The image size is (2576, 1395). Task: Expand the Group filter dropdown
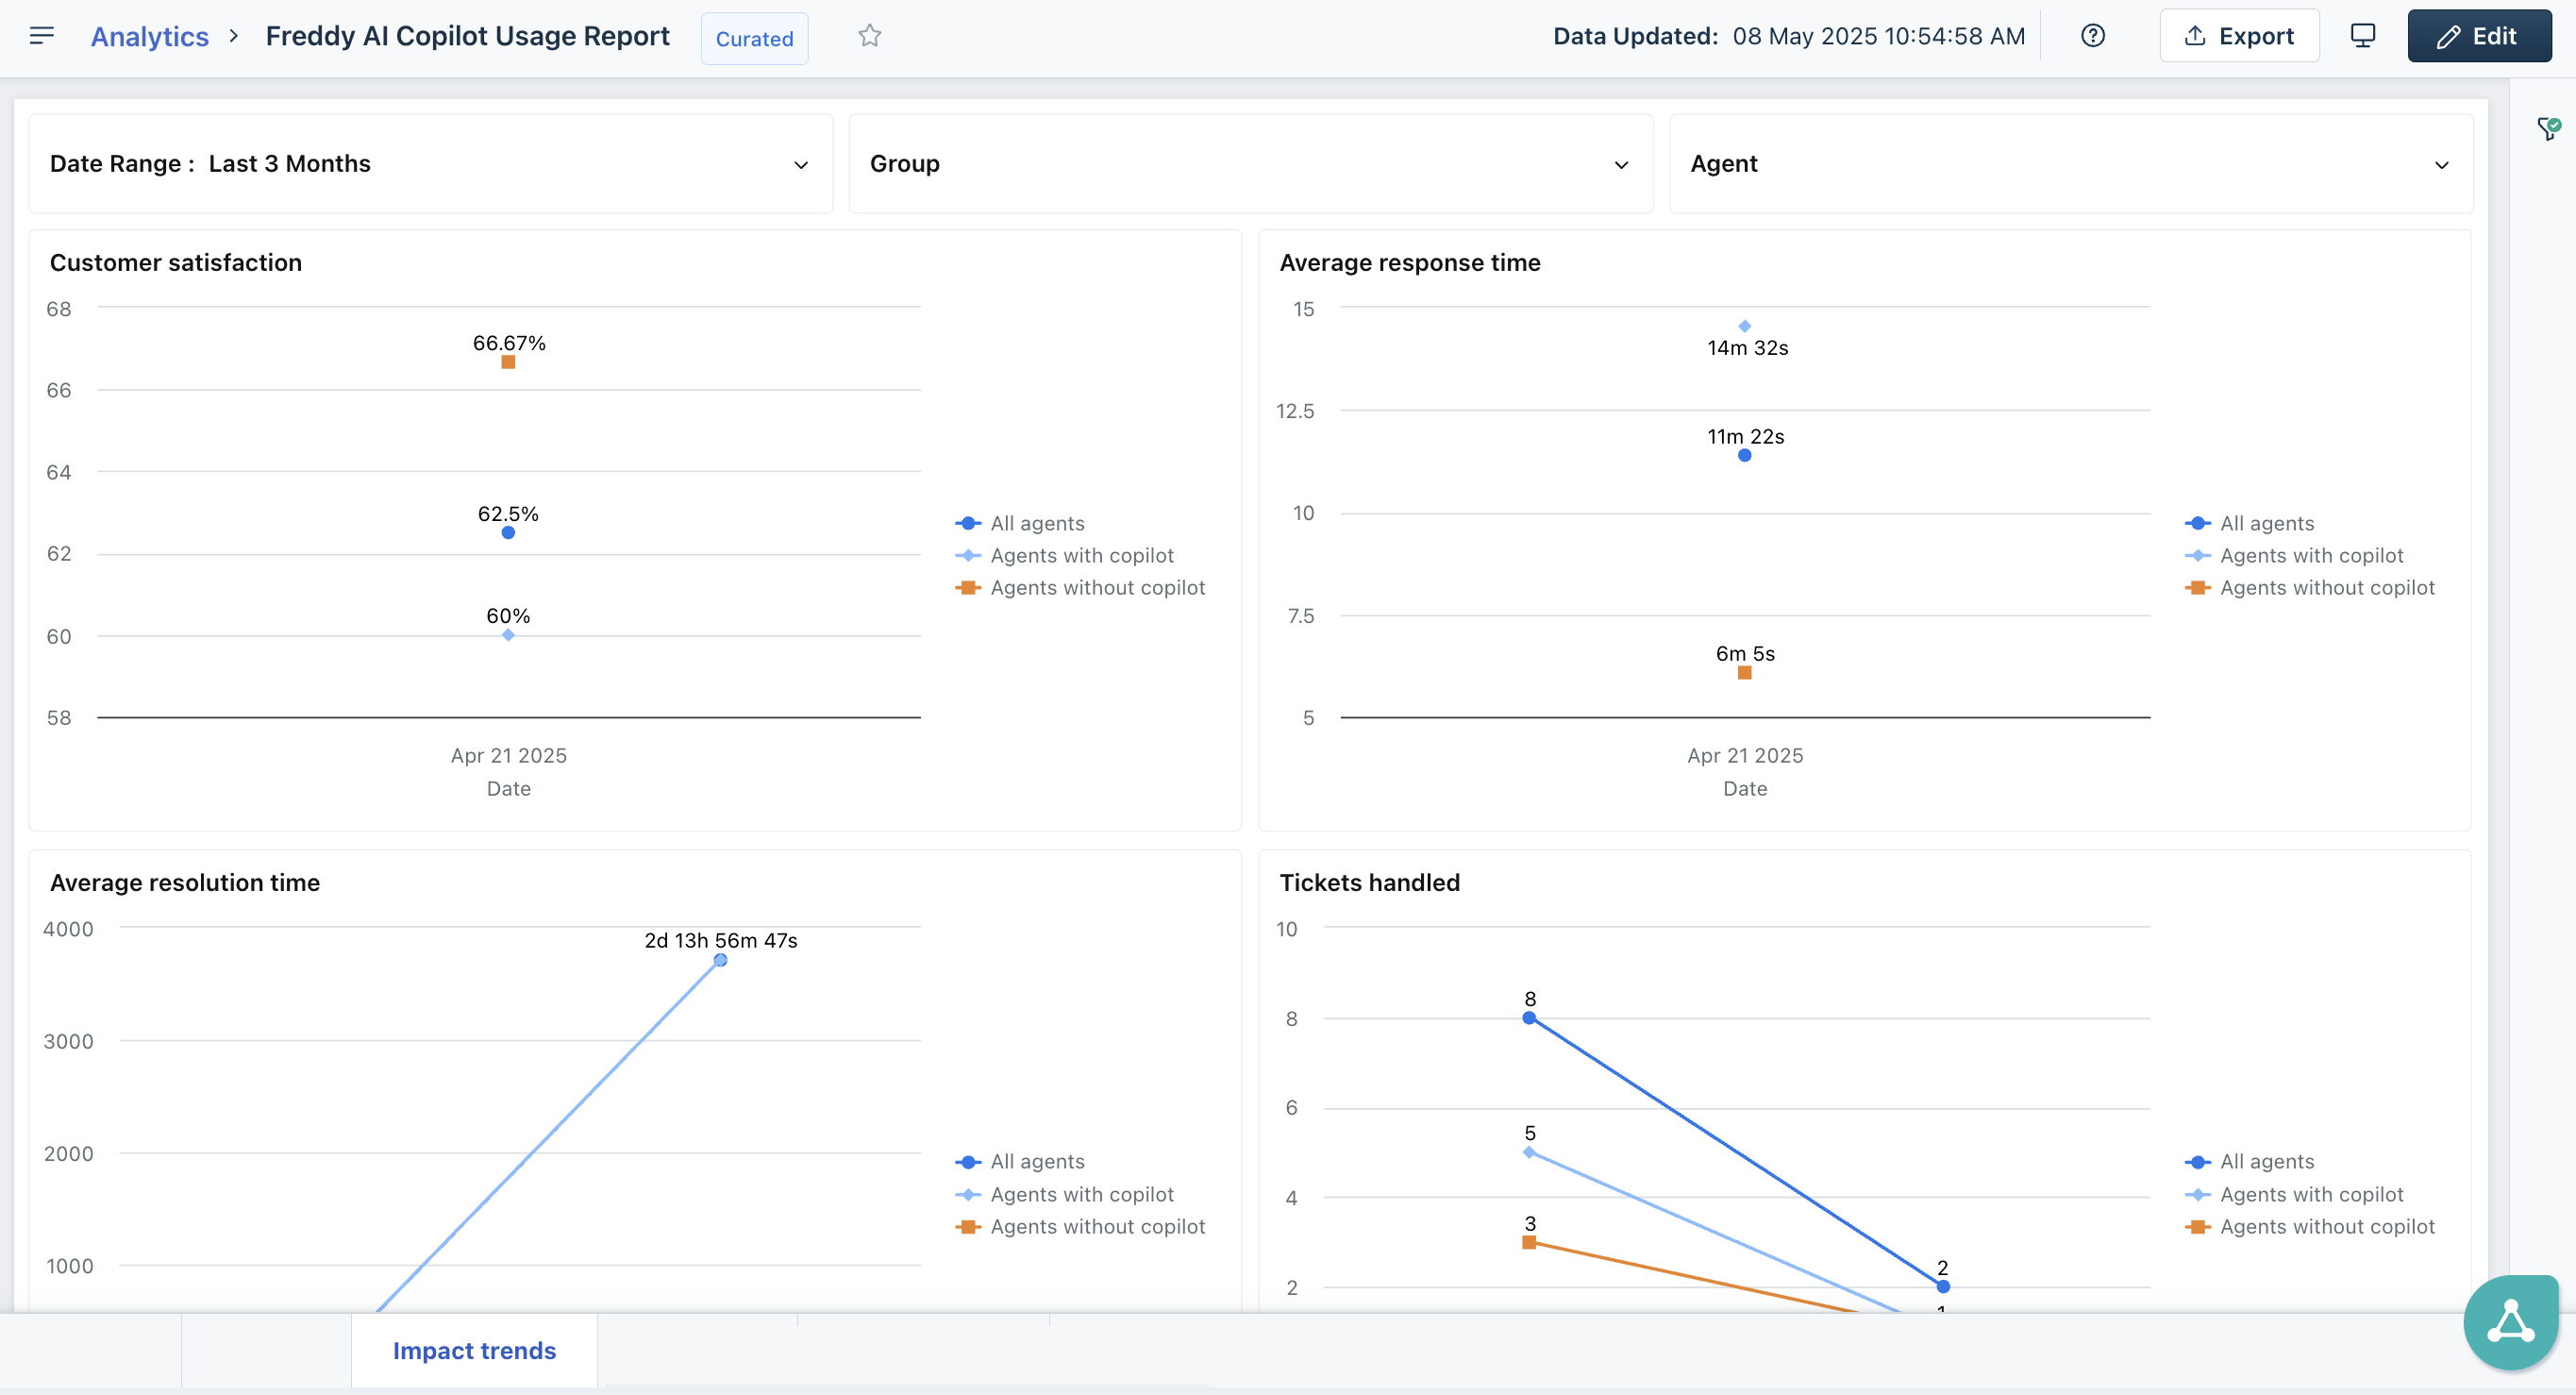point(1620,165)
